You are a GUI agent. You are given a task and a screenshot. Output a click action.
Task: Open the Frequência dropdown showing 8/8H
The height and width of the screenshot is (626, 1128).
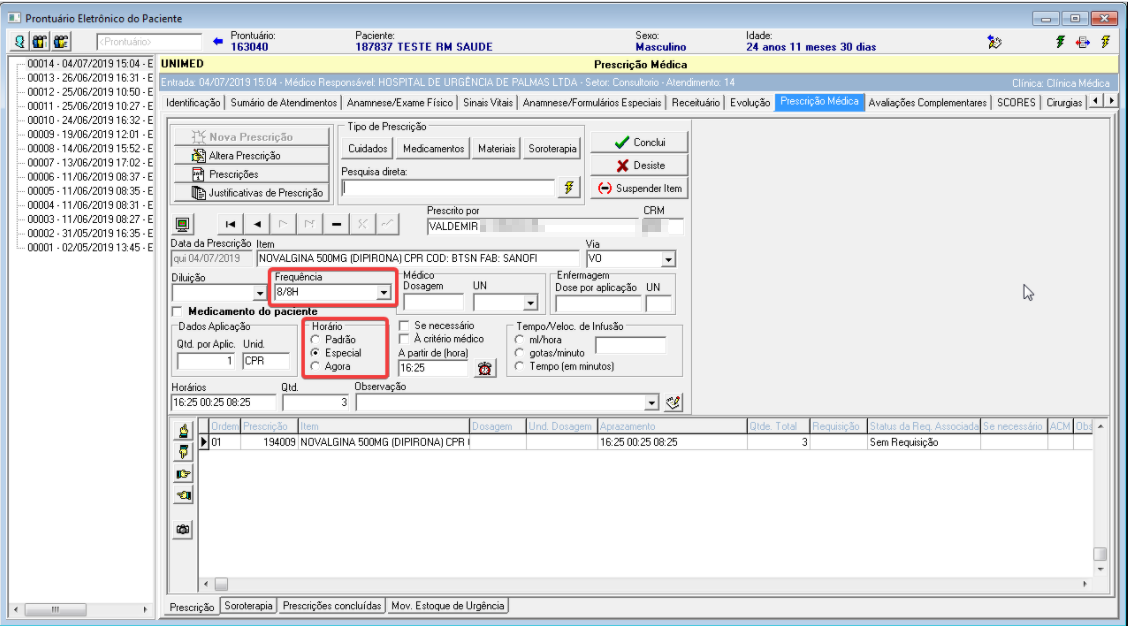pyautogui.click(x=383, y=292)
